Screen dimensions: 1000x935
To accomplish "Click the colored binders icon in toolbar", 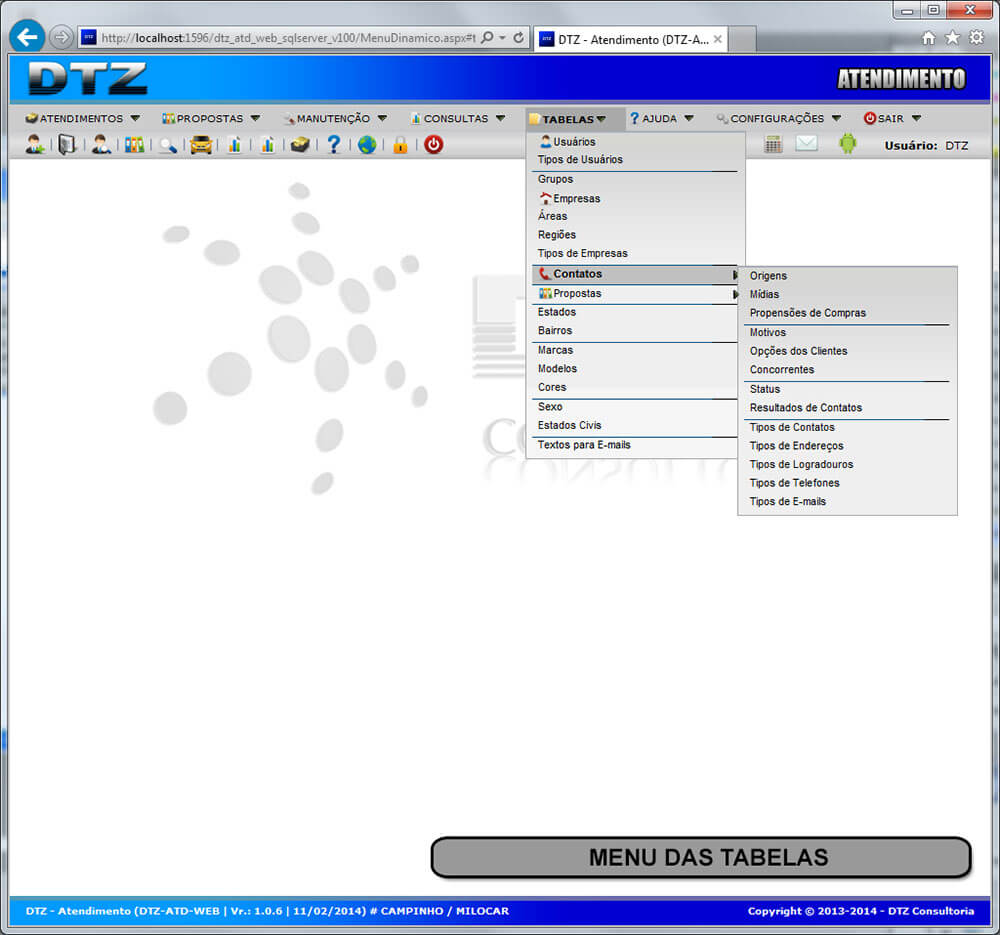I will (x=134, y=145).
